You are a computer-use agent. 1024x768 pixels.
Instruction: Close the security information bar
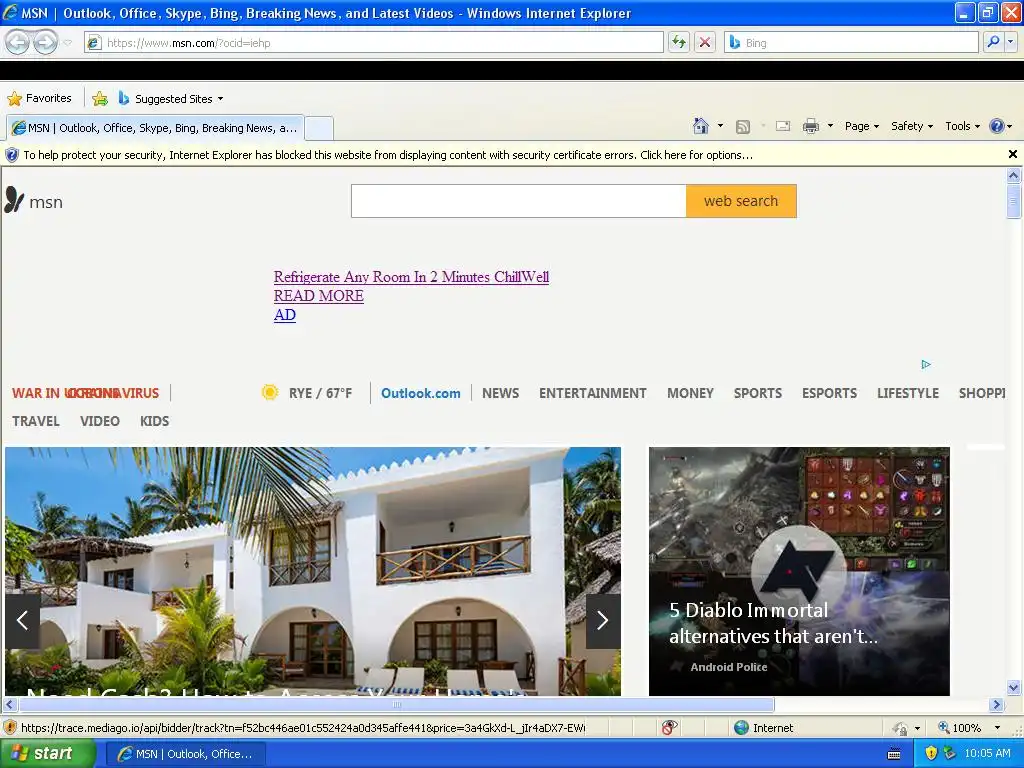(x=1012, y=154)
